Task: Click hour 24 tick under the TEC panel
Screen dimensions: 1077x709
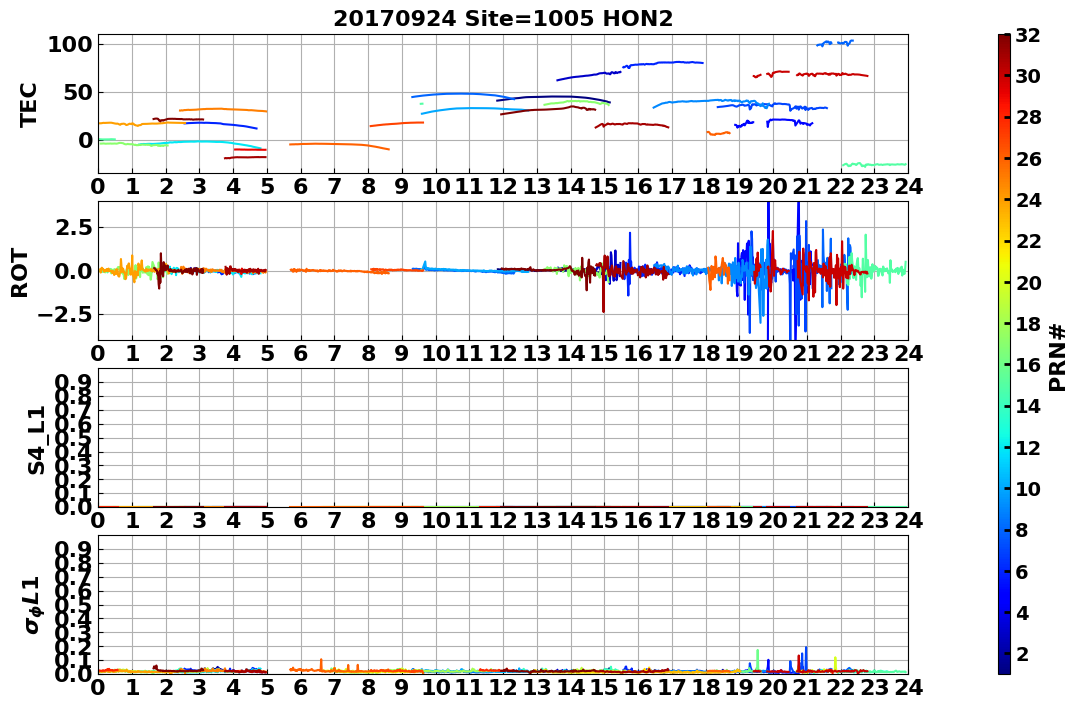Action: click(x=908, y=186)
